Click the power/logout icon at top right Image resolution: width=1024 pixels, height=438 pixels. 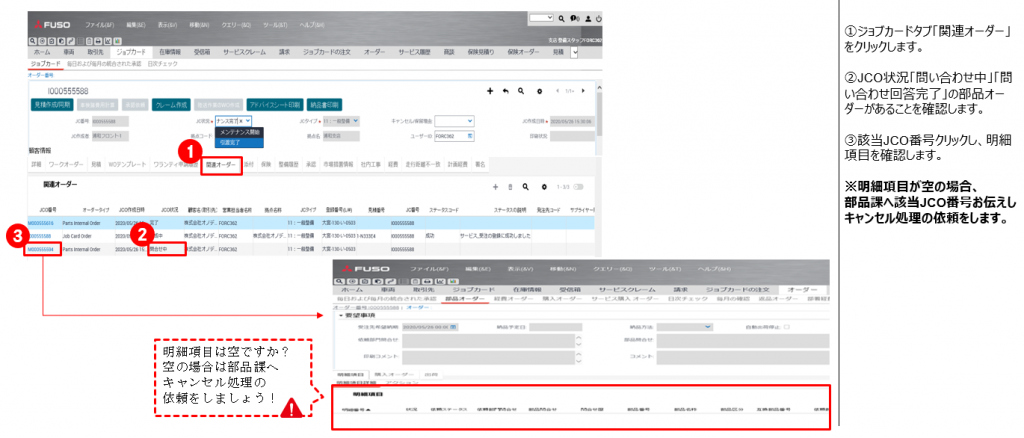(x=598, y=18)
